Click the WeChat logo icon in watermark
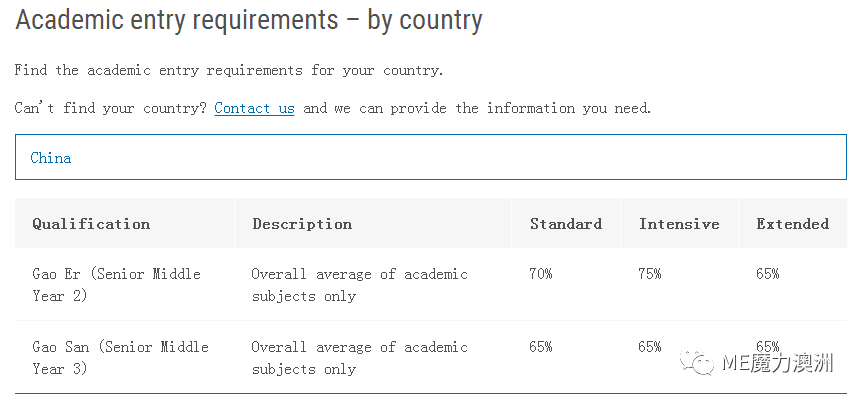The image size is (861, 400). coord(697,362)
